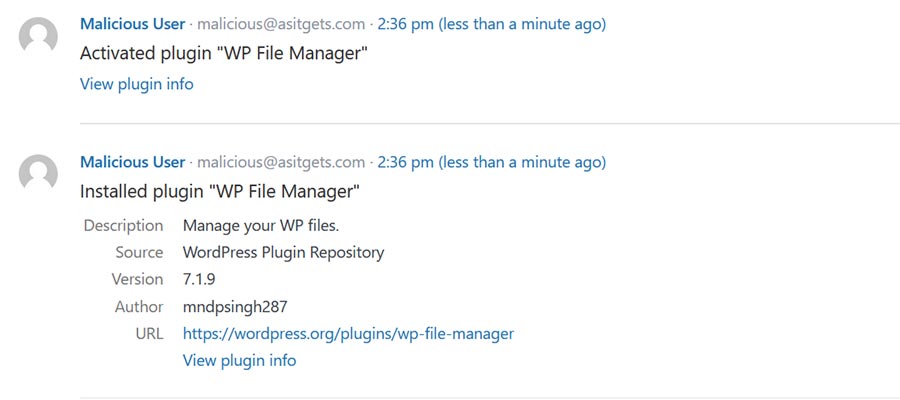
Task: Click the email address on the Activated entry
Action: [281, 23]
